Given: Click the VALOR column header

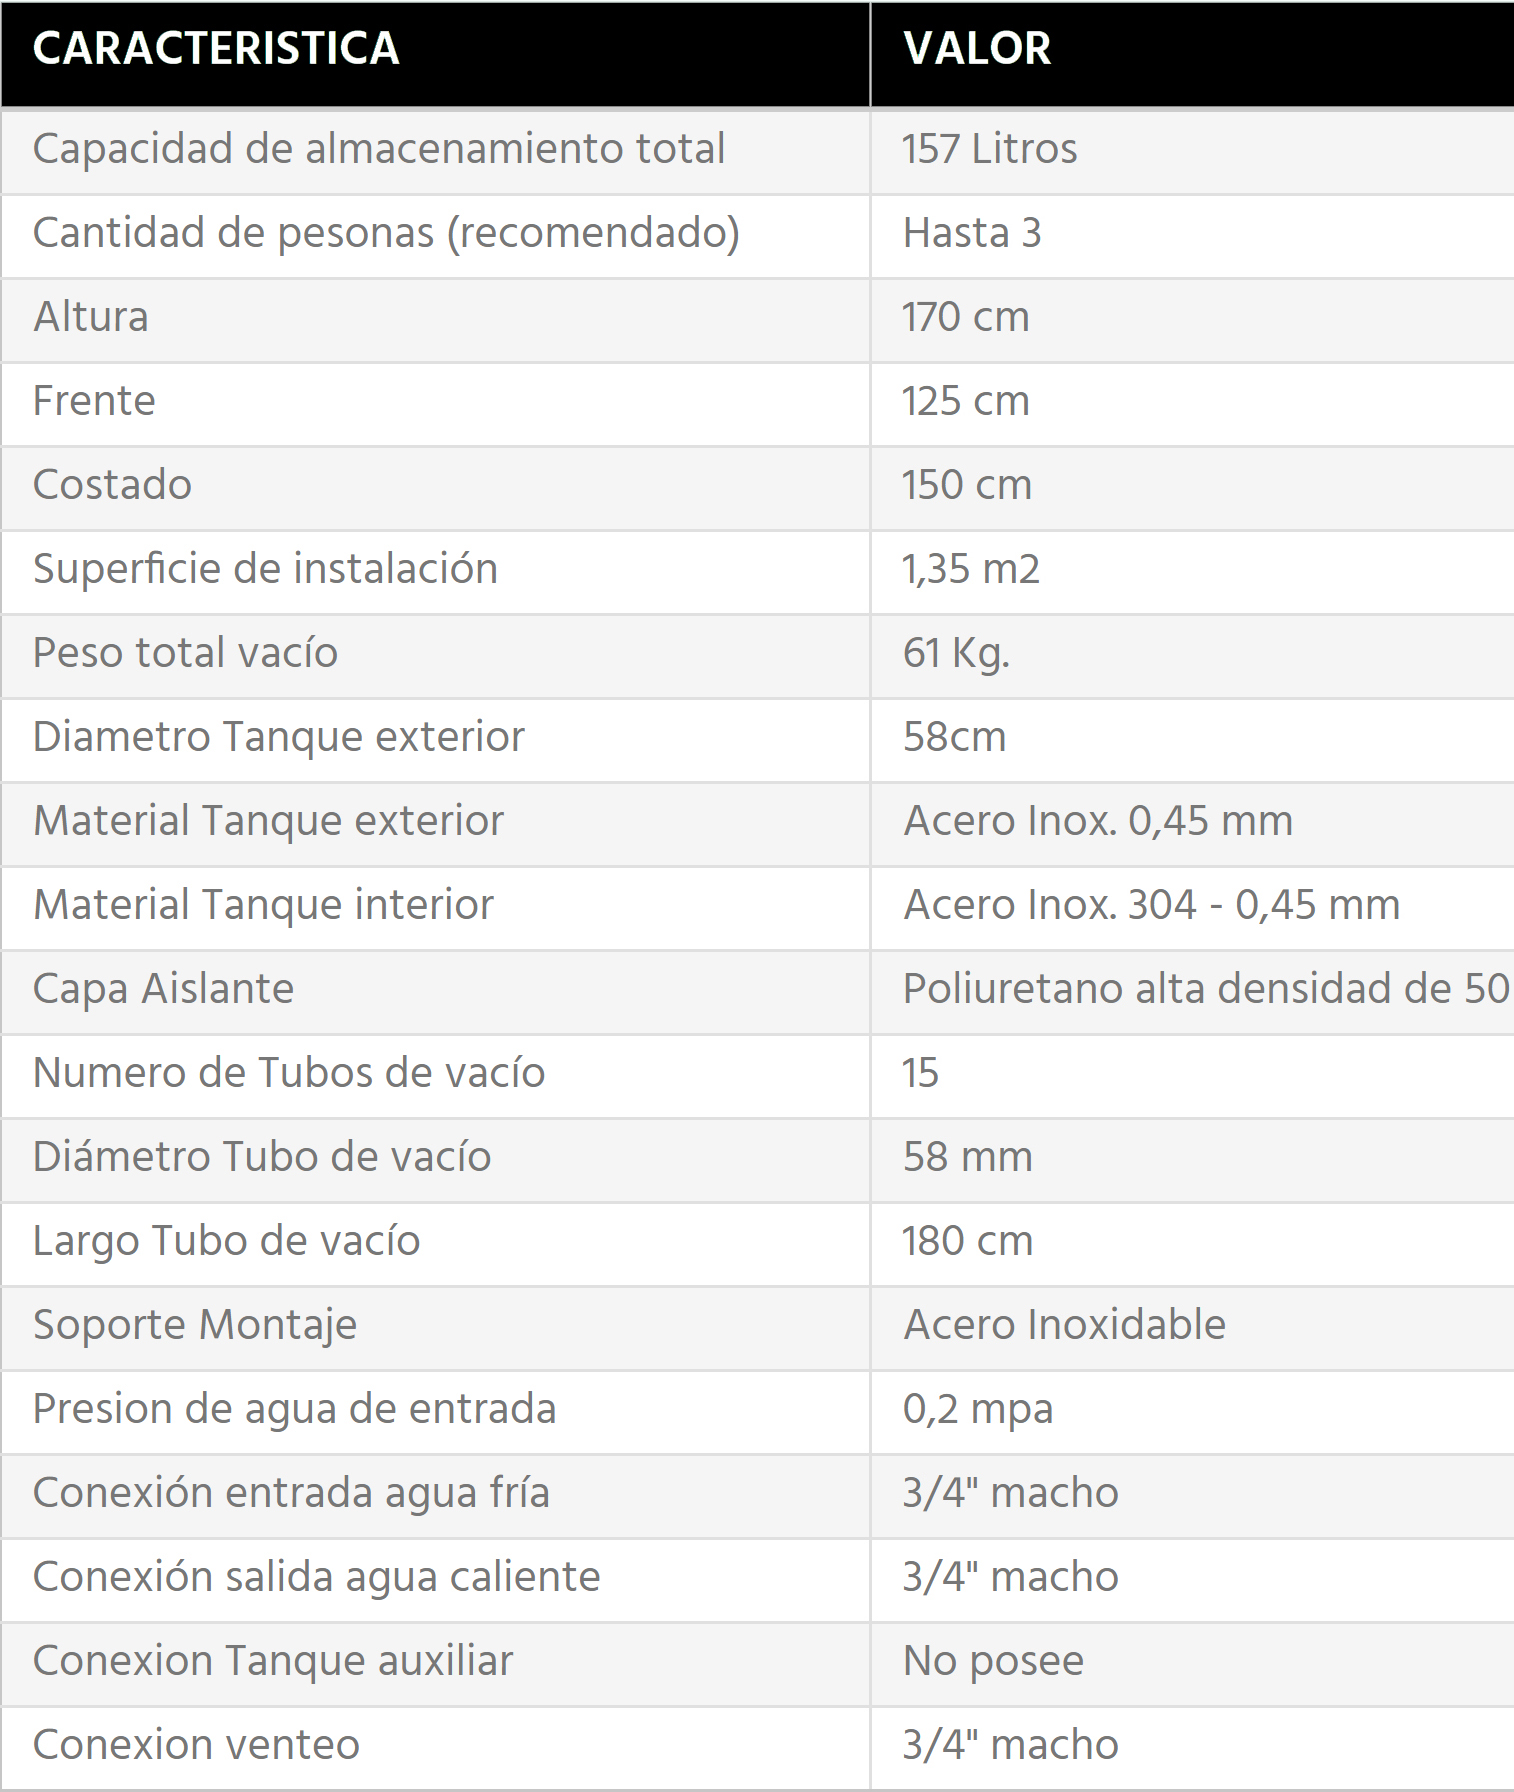Looking at the screenshot, I should pyautogui.click(x=977, y=49).
